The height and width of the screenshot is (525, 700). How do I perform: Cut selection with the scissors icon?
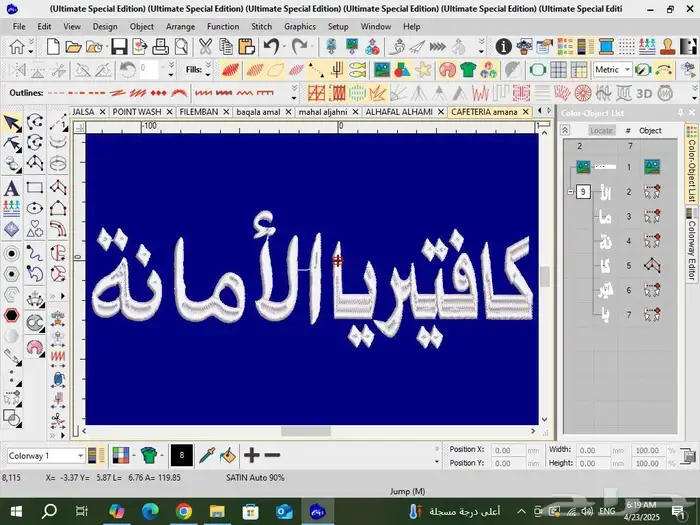coord(205,46)
